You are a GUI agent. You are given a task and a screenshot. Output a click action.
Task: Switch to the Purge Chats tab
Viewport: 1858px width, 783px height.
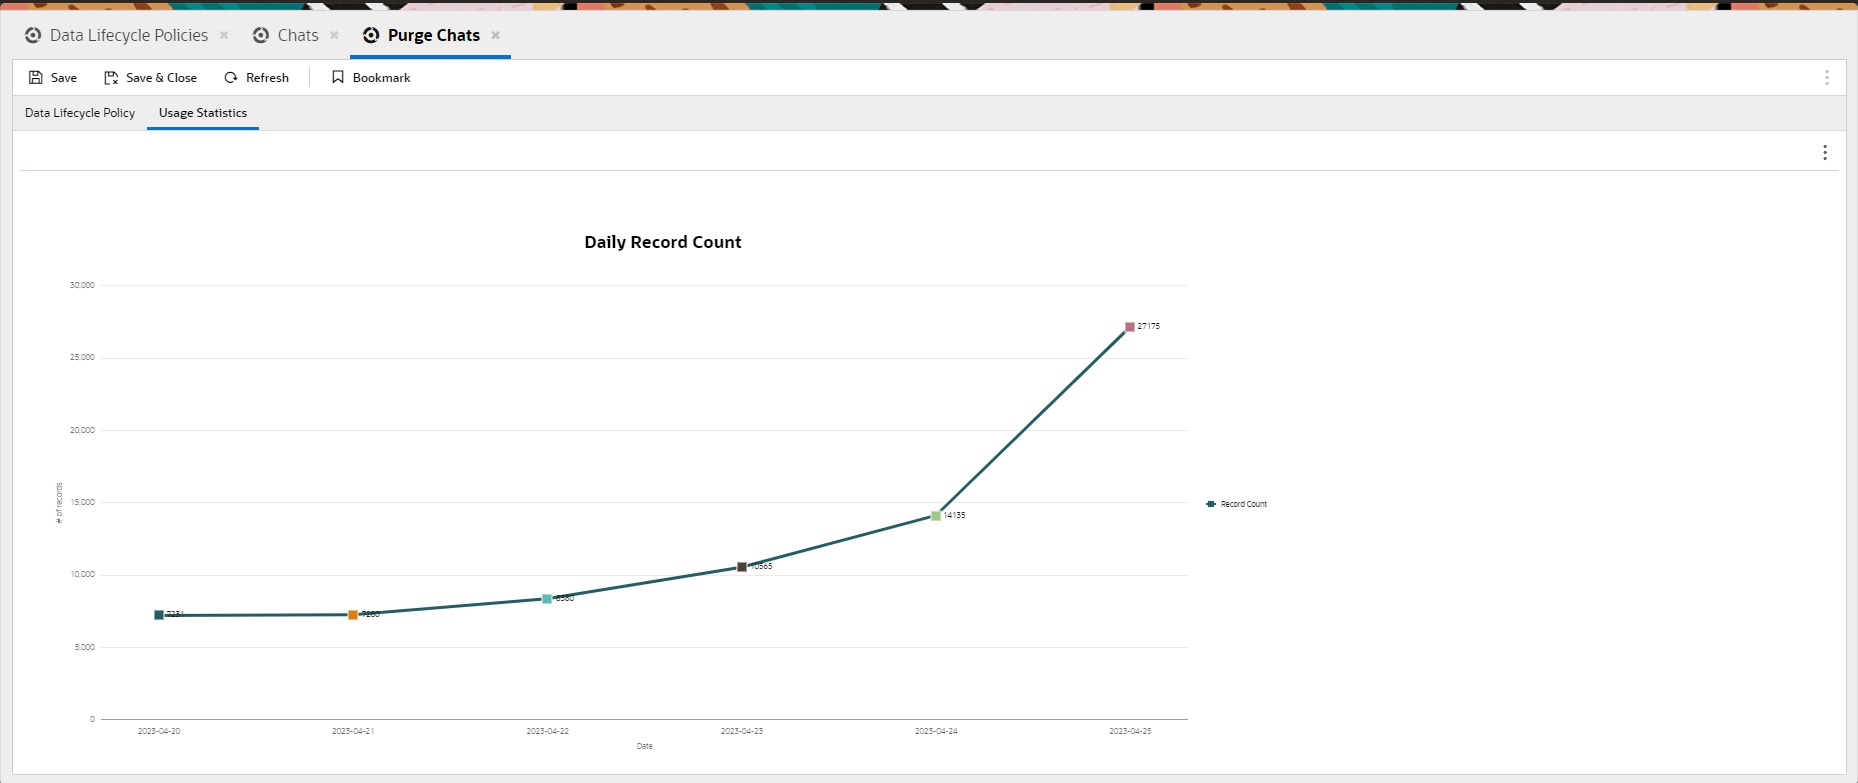[433, 35]
